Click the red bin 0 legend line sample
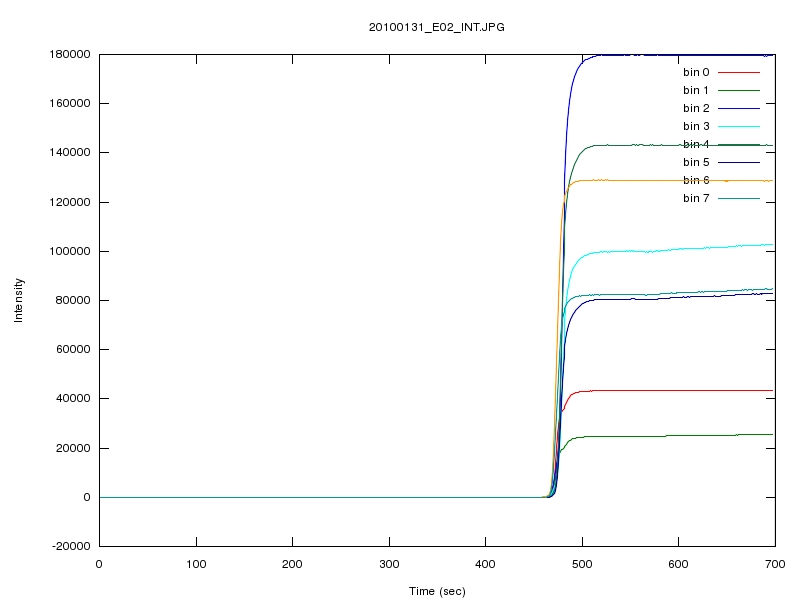Image resolution: width=800 pixels, height=600 pixels. [739, 72]
